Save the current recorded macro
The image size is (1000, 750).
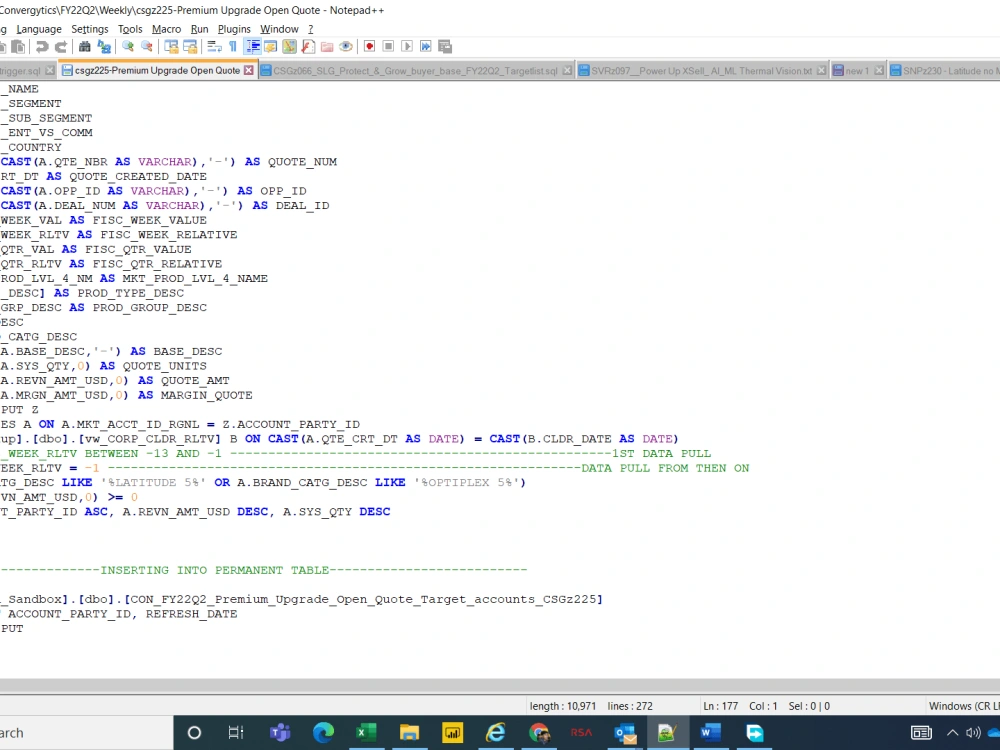(x=445, y=47)
